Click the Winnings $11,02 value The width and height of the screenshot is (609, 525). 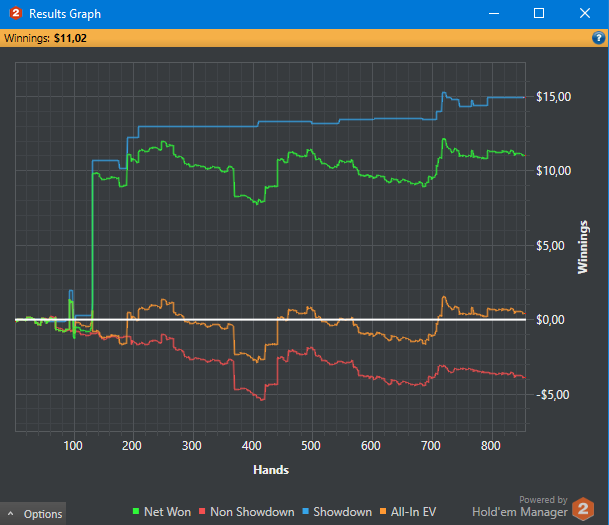pyautogui.click(x=70, y=38)
